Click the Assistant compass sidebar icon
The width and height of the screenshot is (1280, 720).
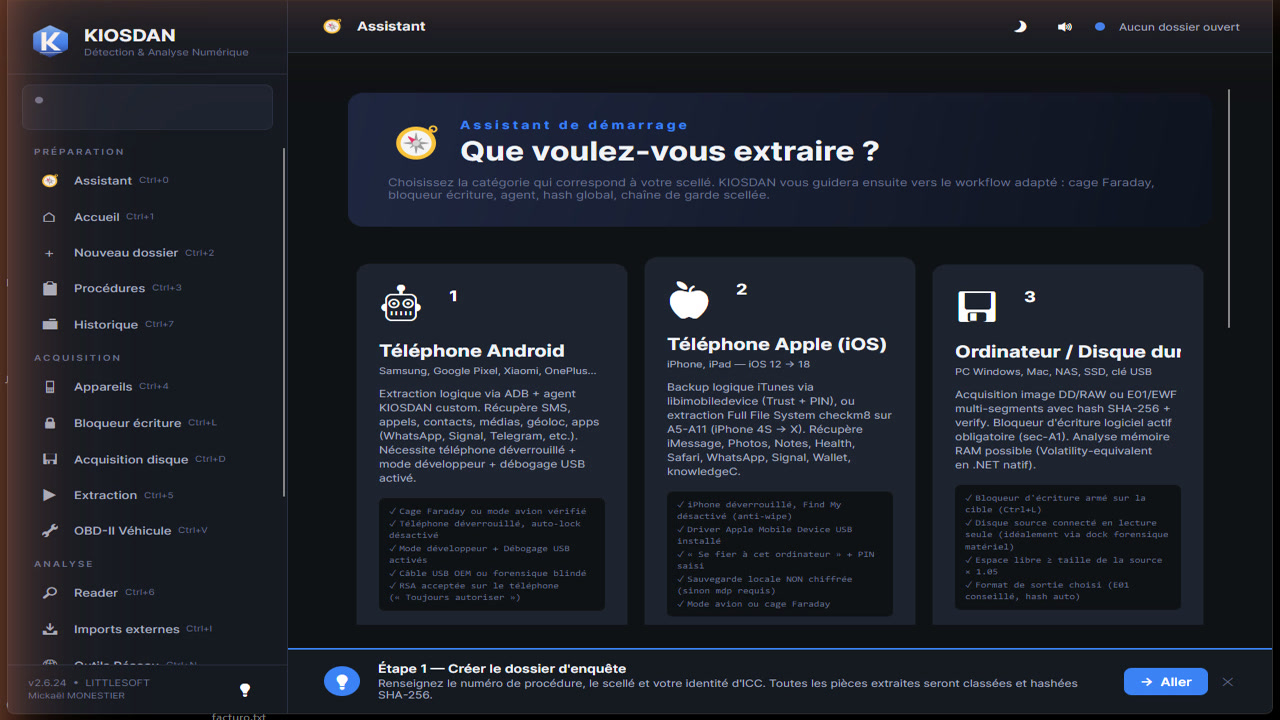coord(50,181)
